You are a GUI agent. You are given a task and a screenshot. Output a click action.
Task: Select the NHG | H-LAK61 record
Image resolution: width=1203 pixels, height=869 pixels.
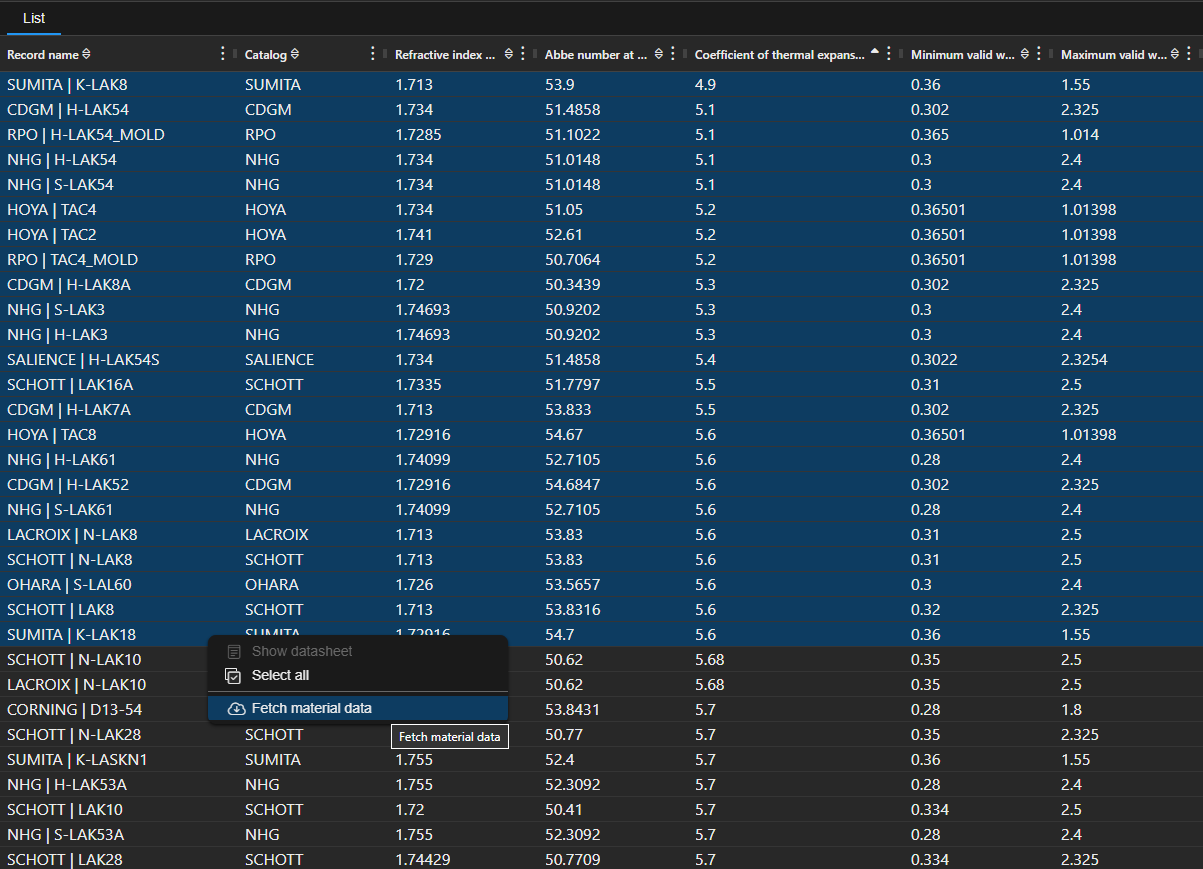(601, 459)
